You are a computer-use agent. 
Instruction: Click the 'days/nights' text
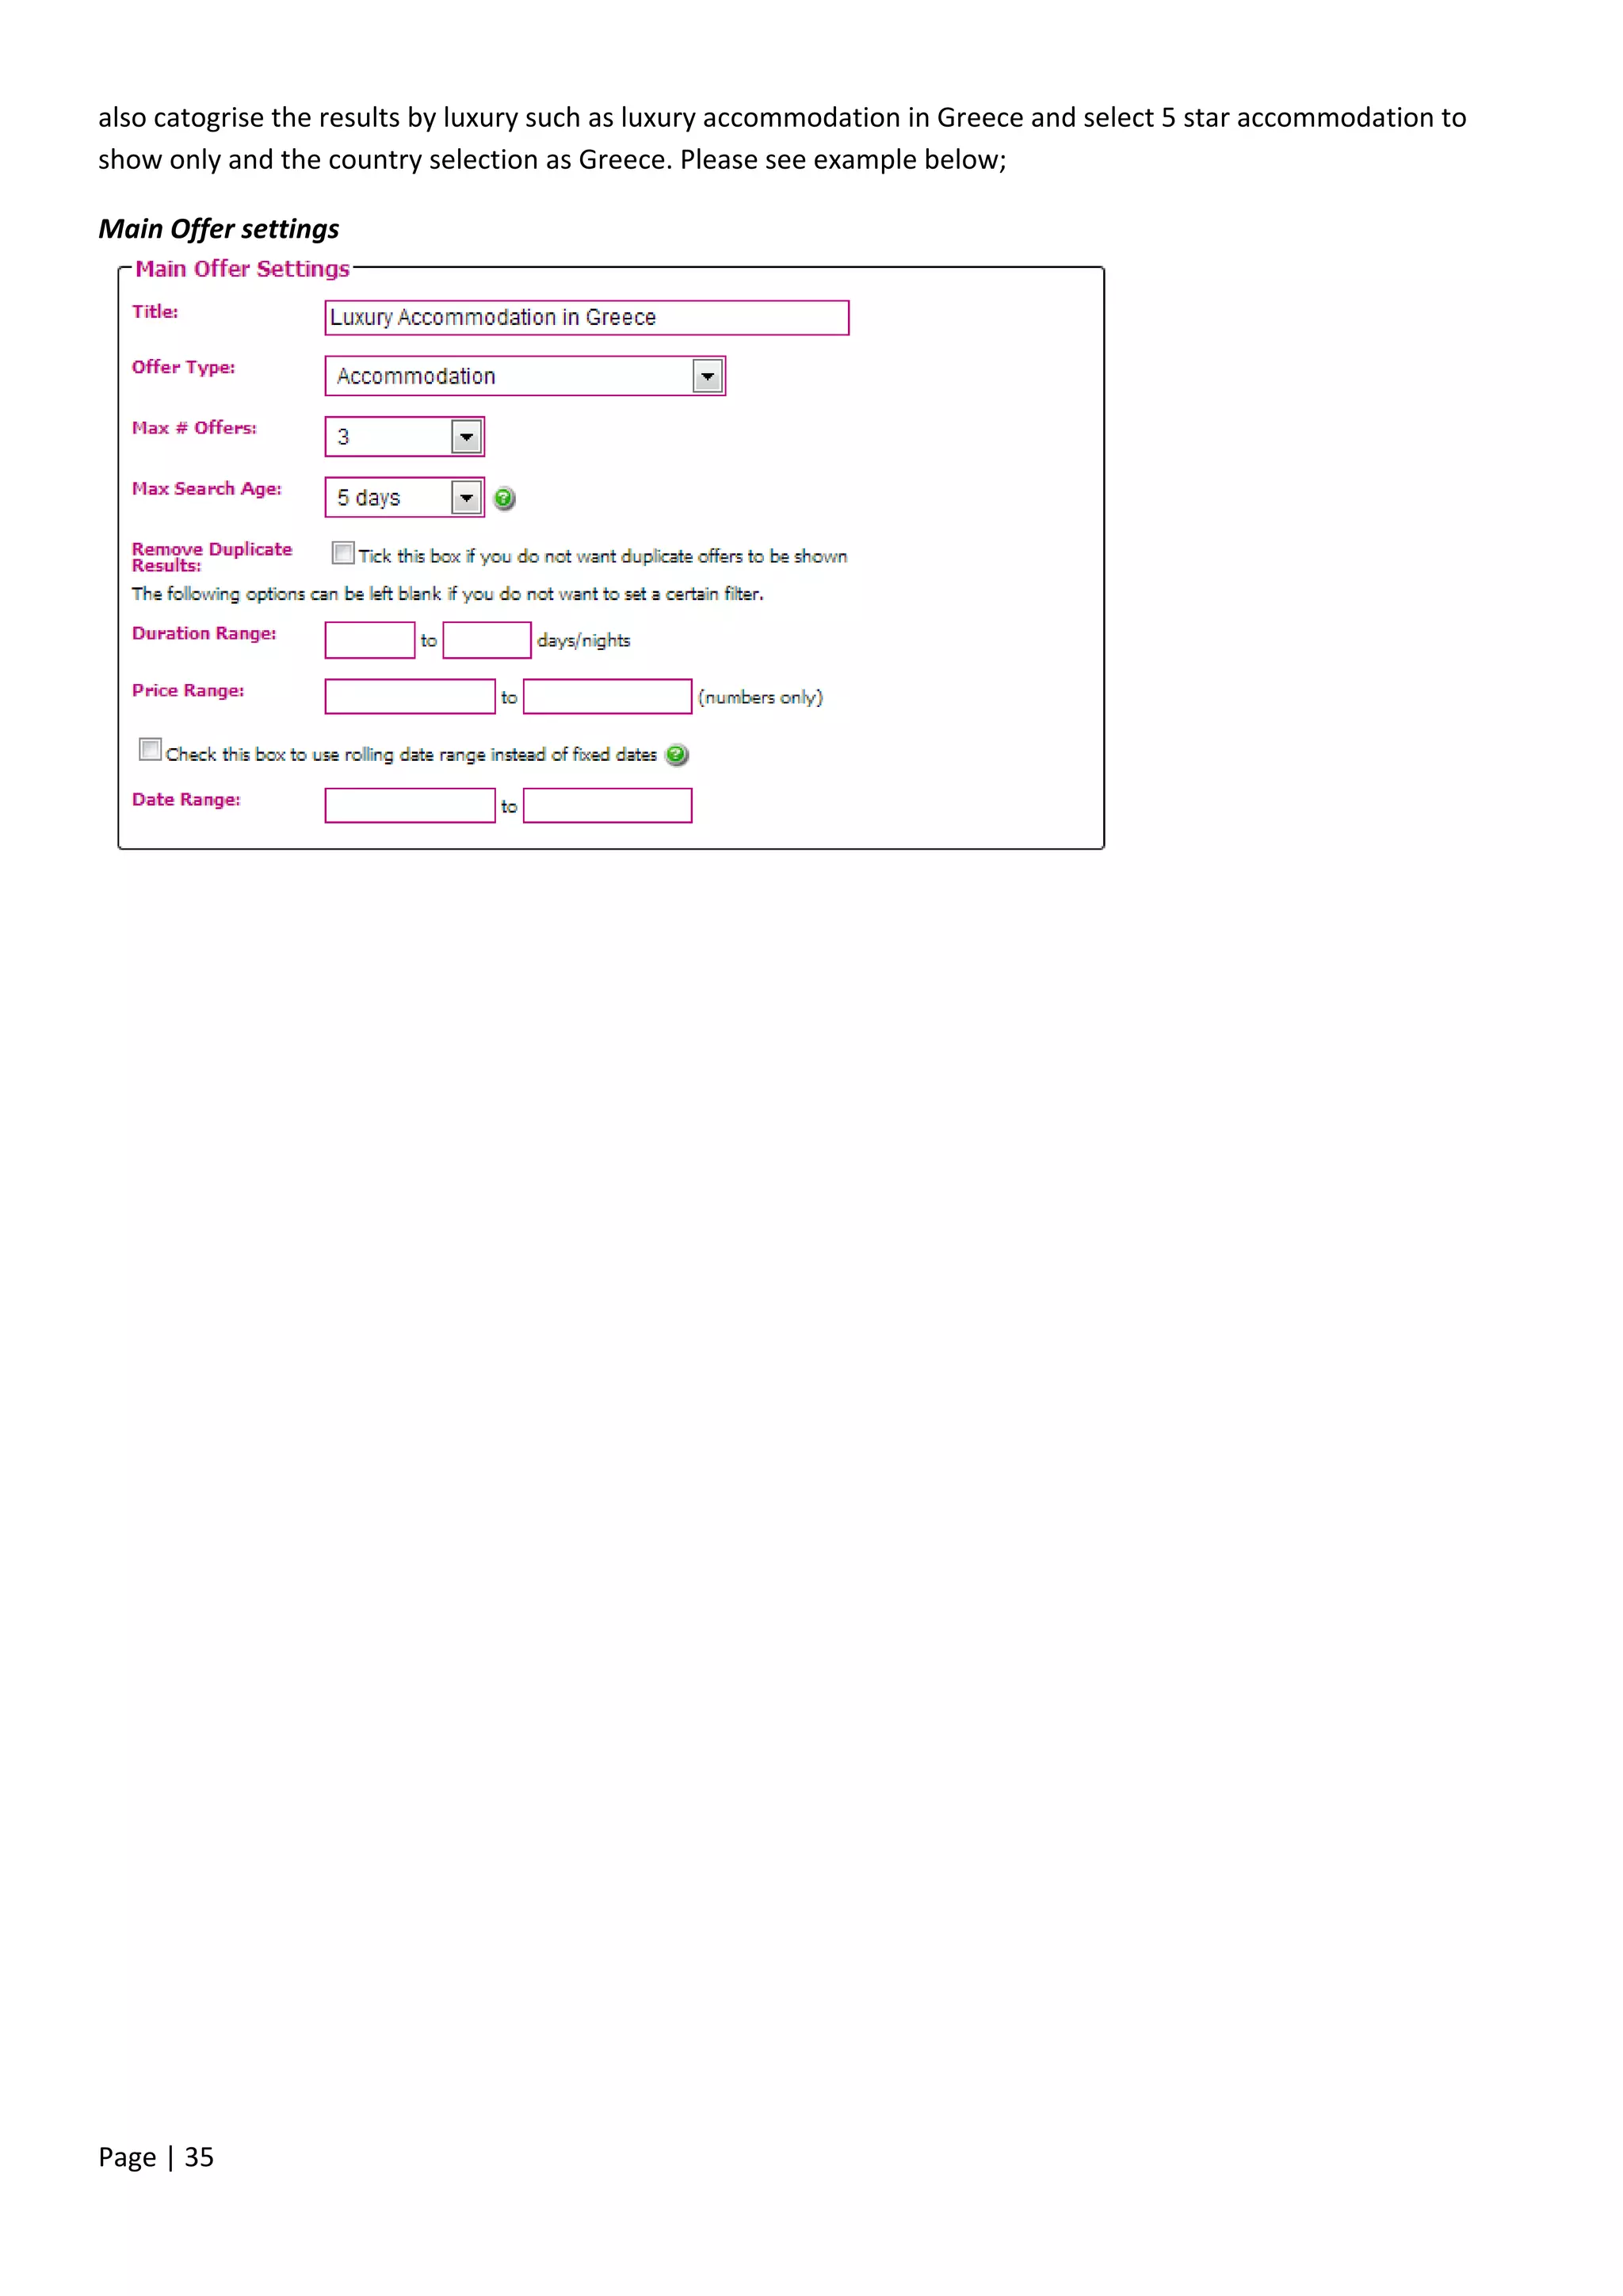click(584, 640)
